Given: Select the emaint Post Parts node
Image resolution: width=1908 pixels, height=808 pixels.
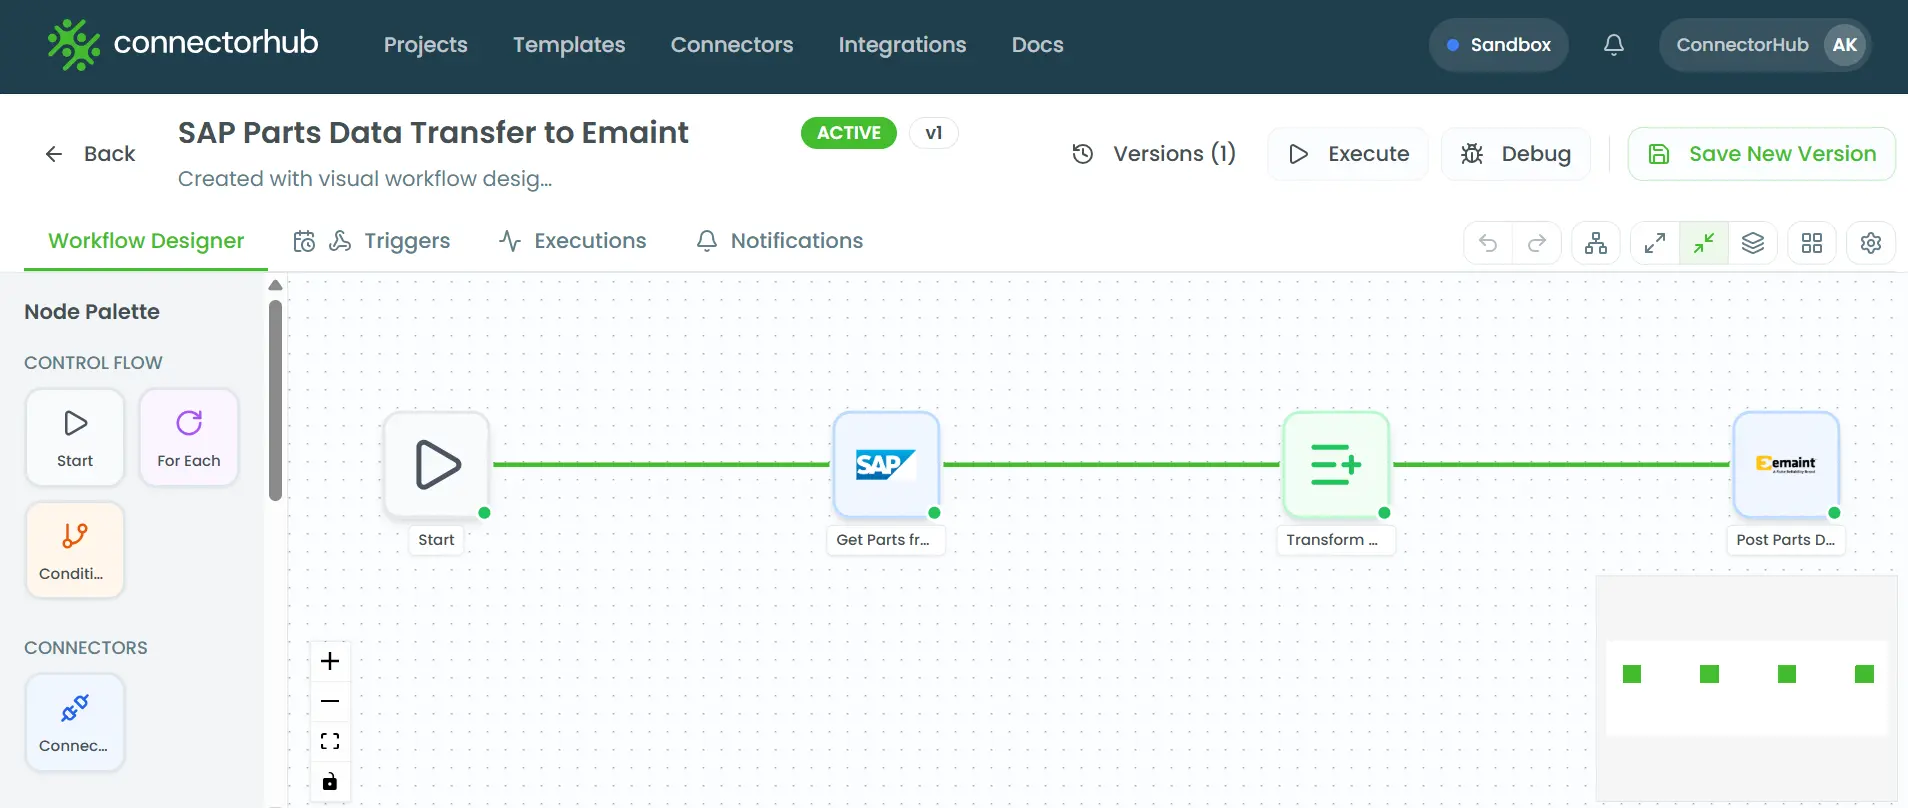Looking at the screenshot, I should point(1786,465).
